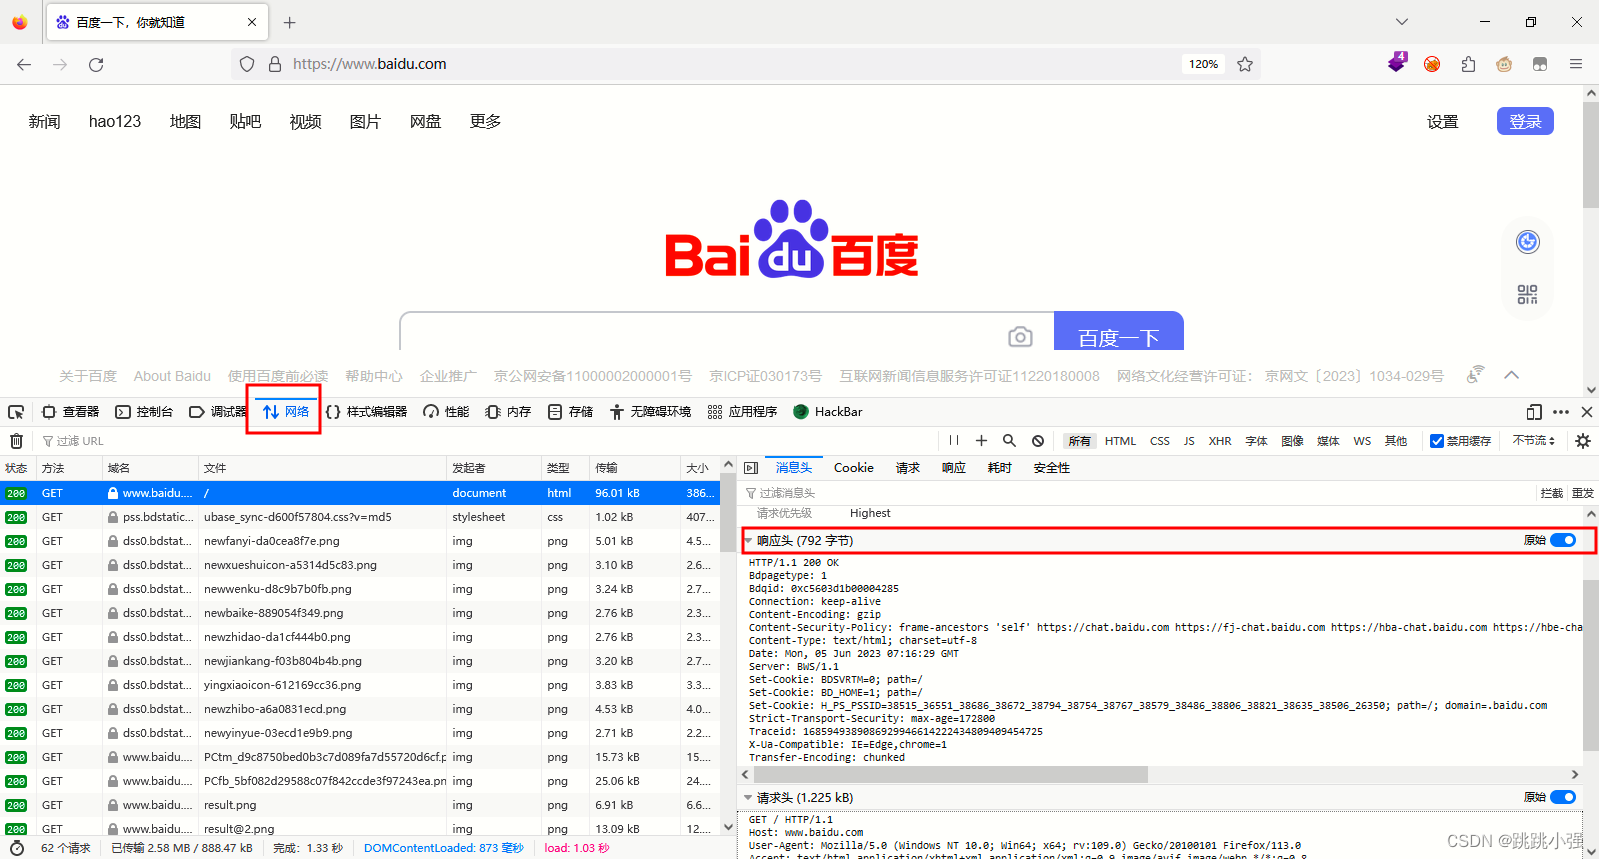Viewport: 1599px width, 859px height.
Task: Open the 应用程序 application panel
Action: point(742,412)
